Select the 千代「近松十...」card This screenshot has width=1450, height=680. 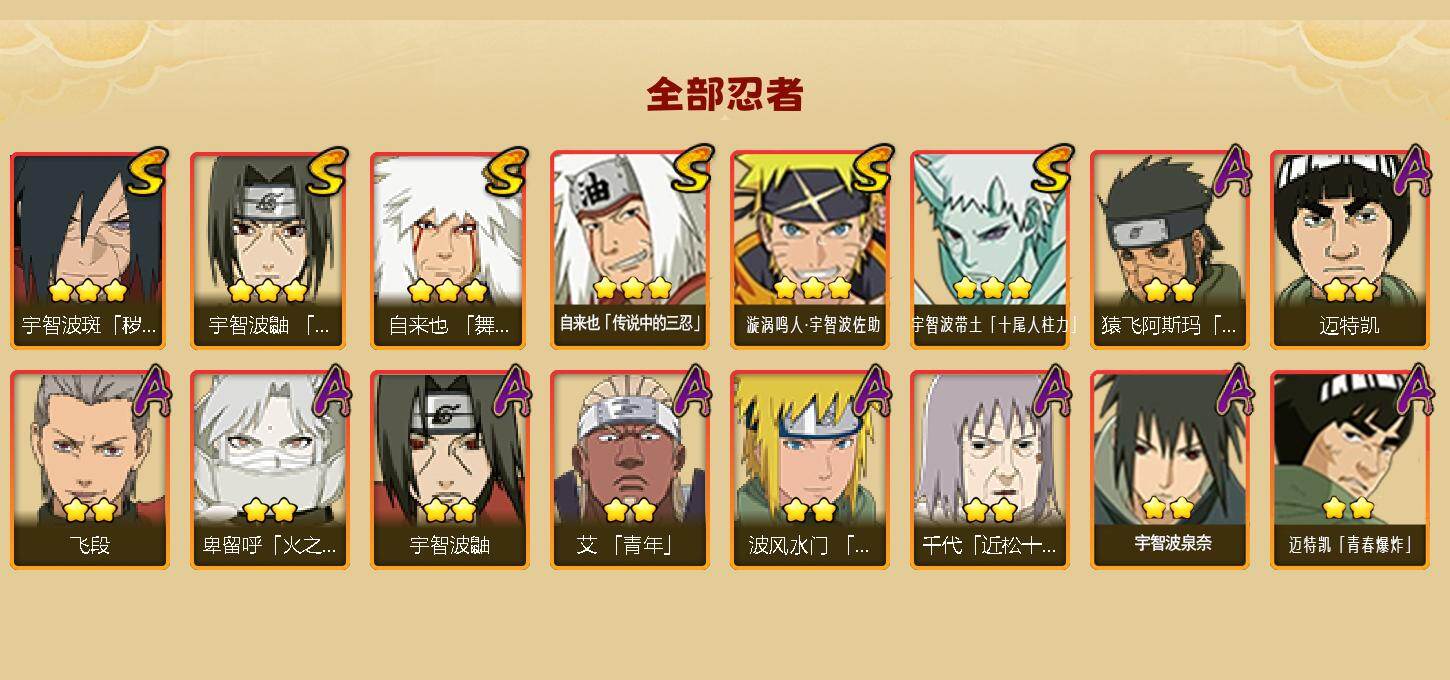point(990,470)
